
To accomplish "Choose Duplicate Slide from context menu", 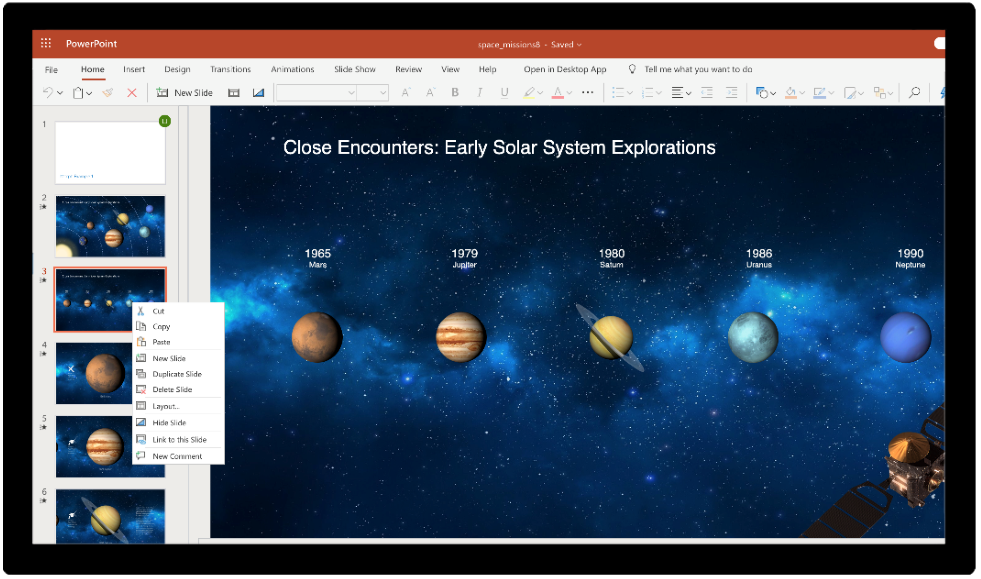I will tap(178, 373).
